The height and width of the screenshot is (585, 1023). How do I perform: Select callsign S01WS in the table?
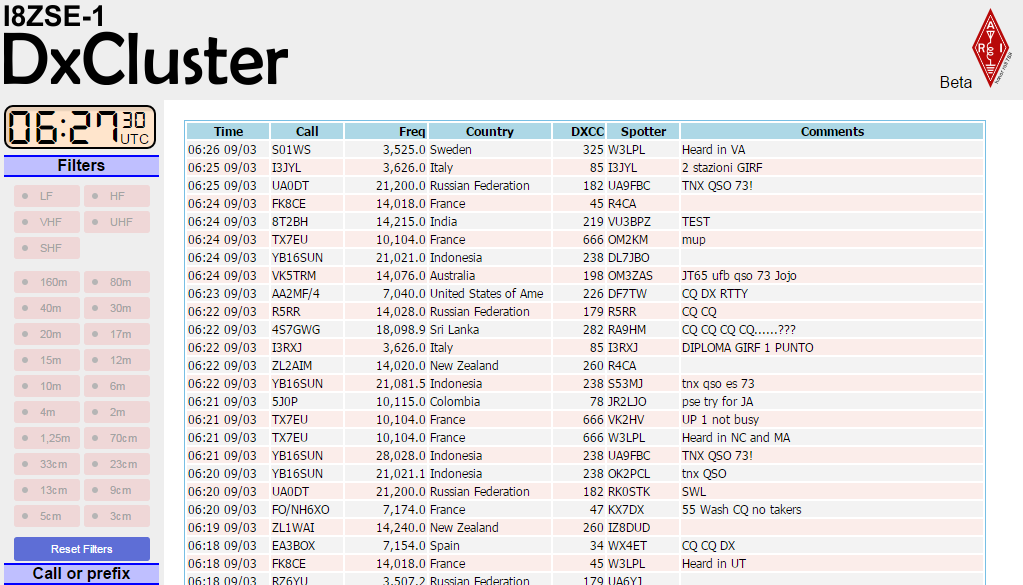point(291,149)
